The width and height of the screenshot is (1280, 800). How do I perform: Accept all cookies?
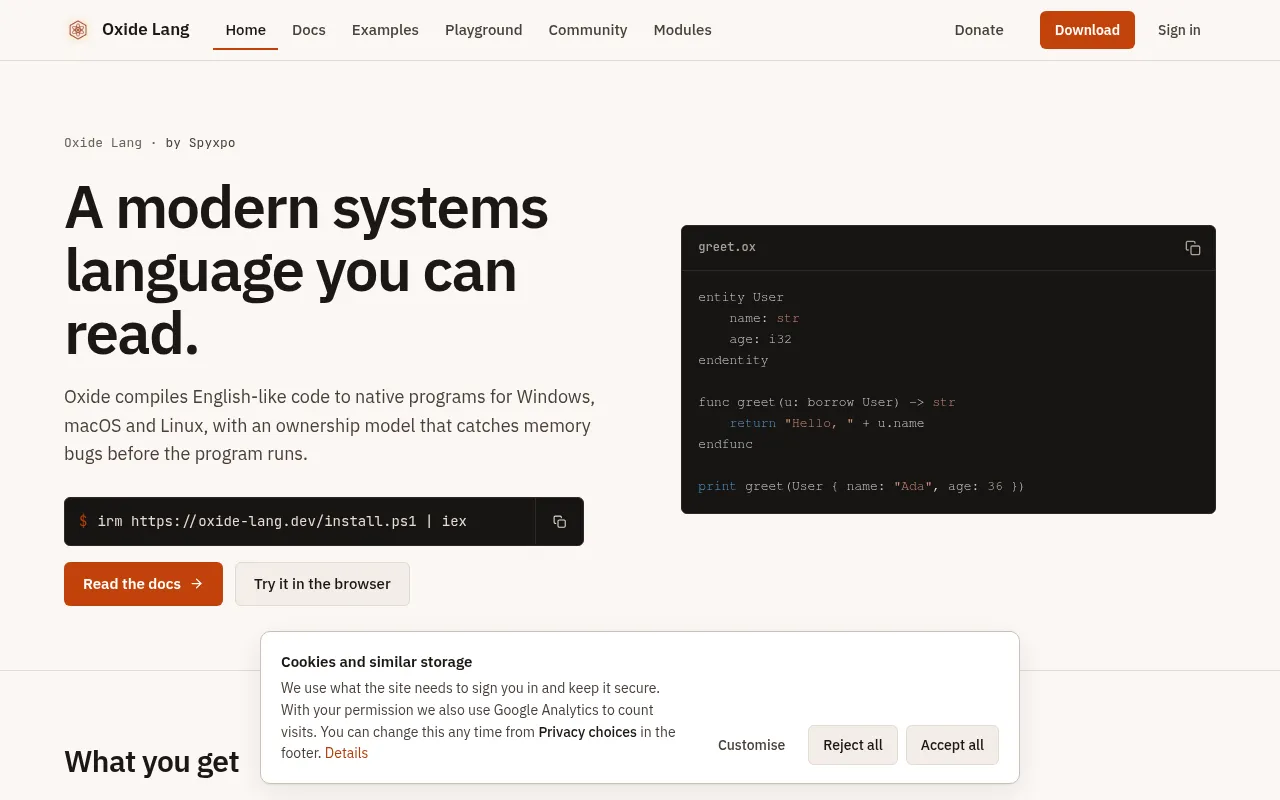point(952,745)
